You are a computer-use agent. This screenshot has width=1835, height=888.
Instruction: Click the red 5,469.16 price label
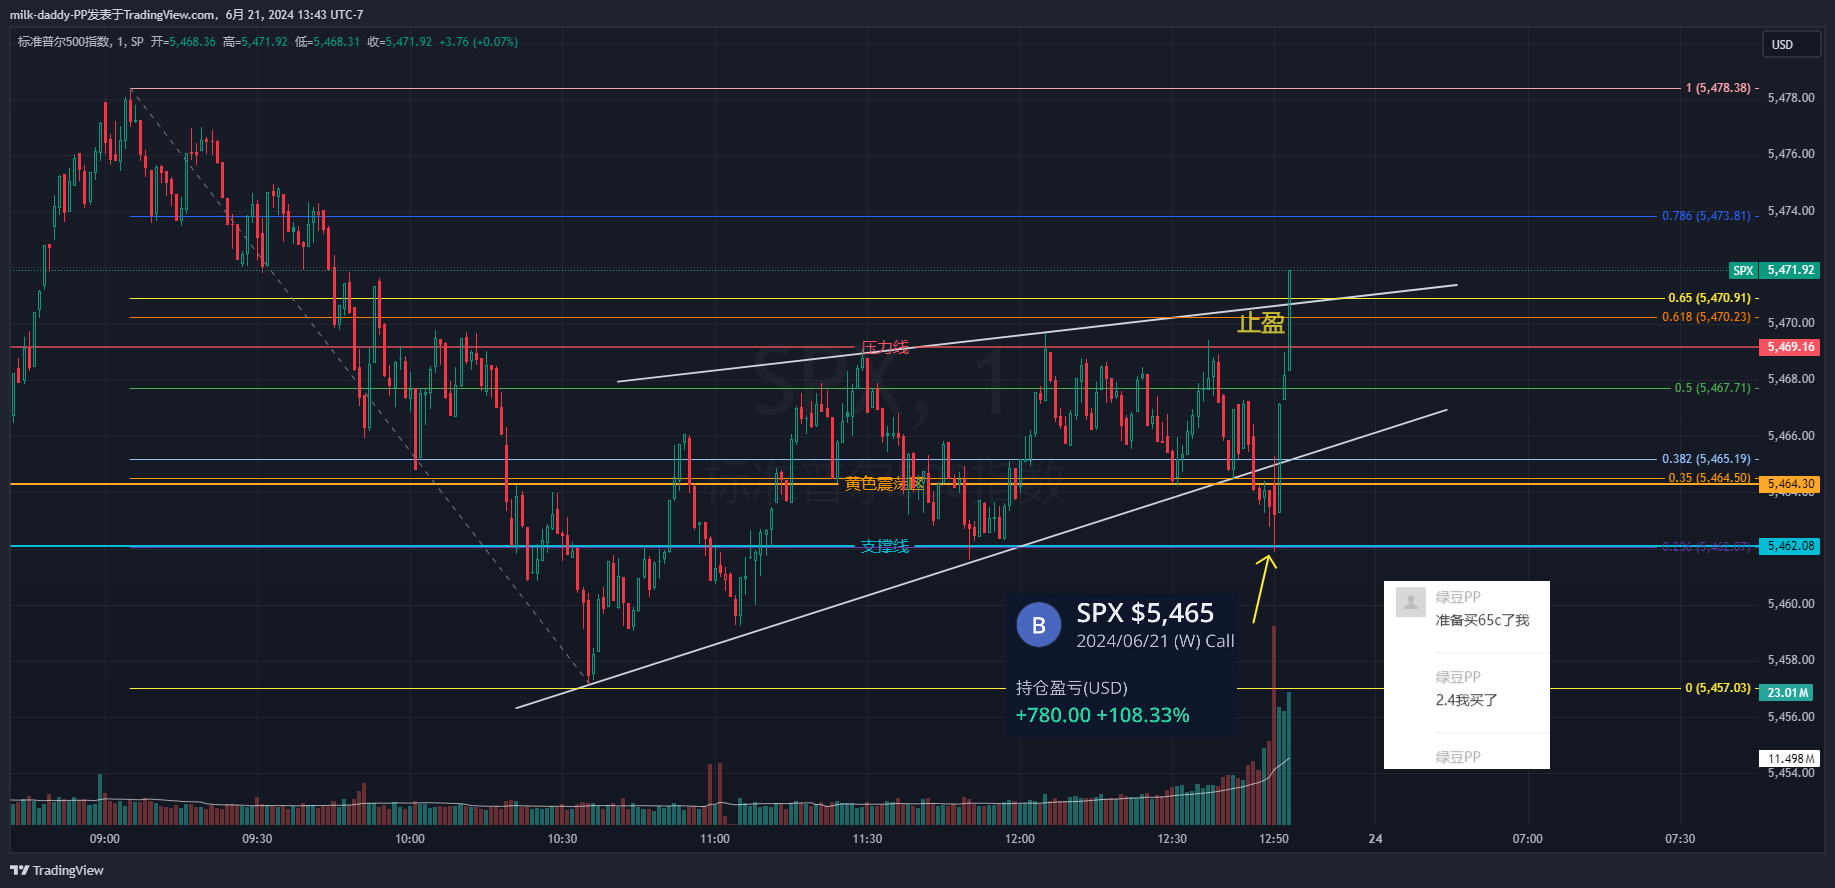tap(1789, 347)
